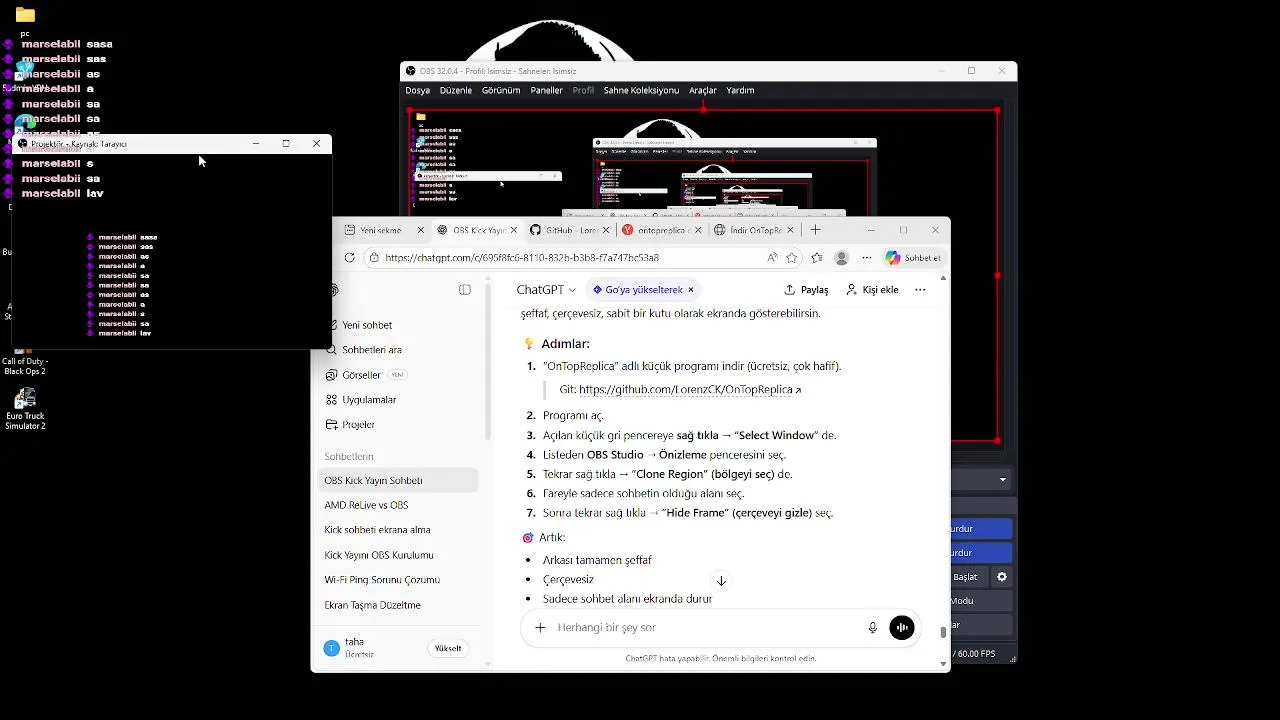Click the Paylaş share button
Image resolution: width=1280 pixels, height=720 pixels.
[x=806, y=290]
